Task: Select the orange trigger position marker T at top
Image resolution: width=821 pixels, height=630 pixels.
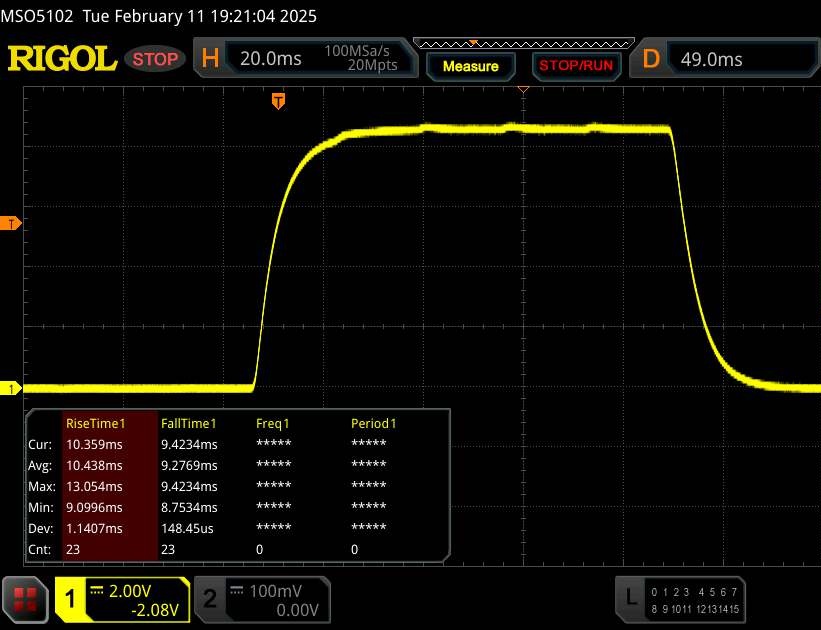Action: (x=279, y=101)
